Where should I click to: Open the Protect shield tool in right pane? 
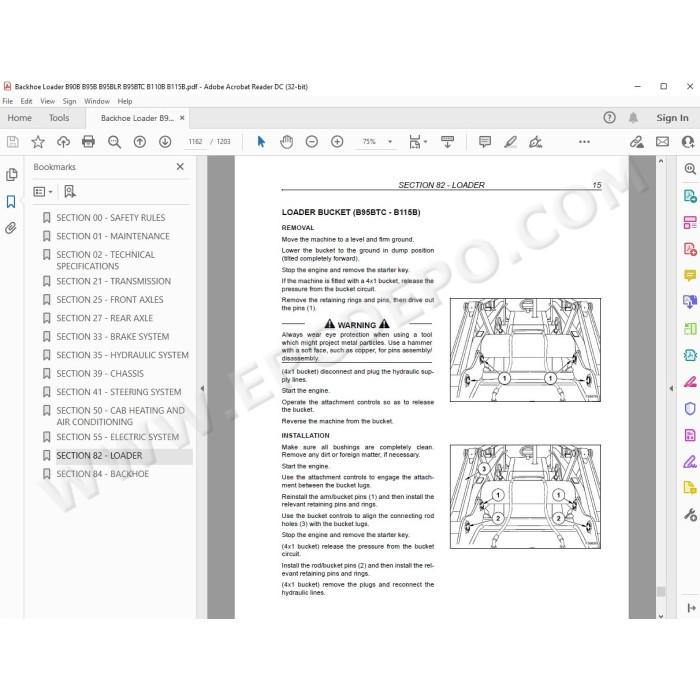tap(690, 408)
